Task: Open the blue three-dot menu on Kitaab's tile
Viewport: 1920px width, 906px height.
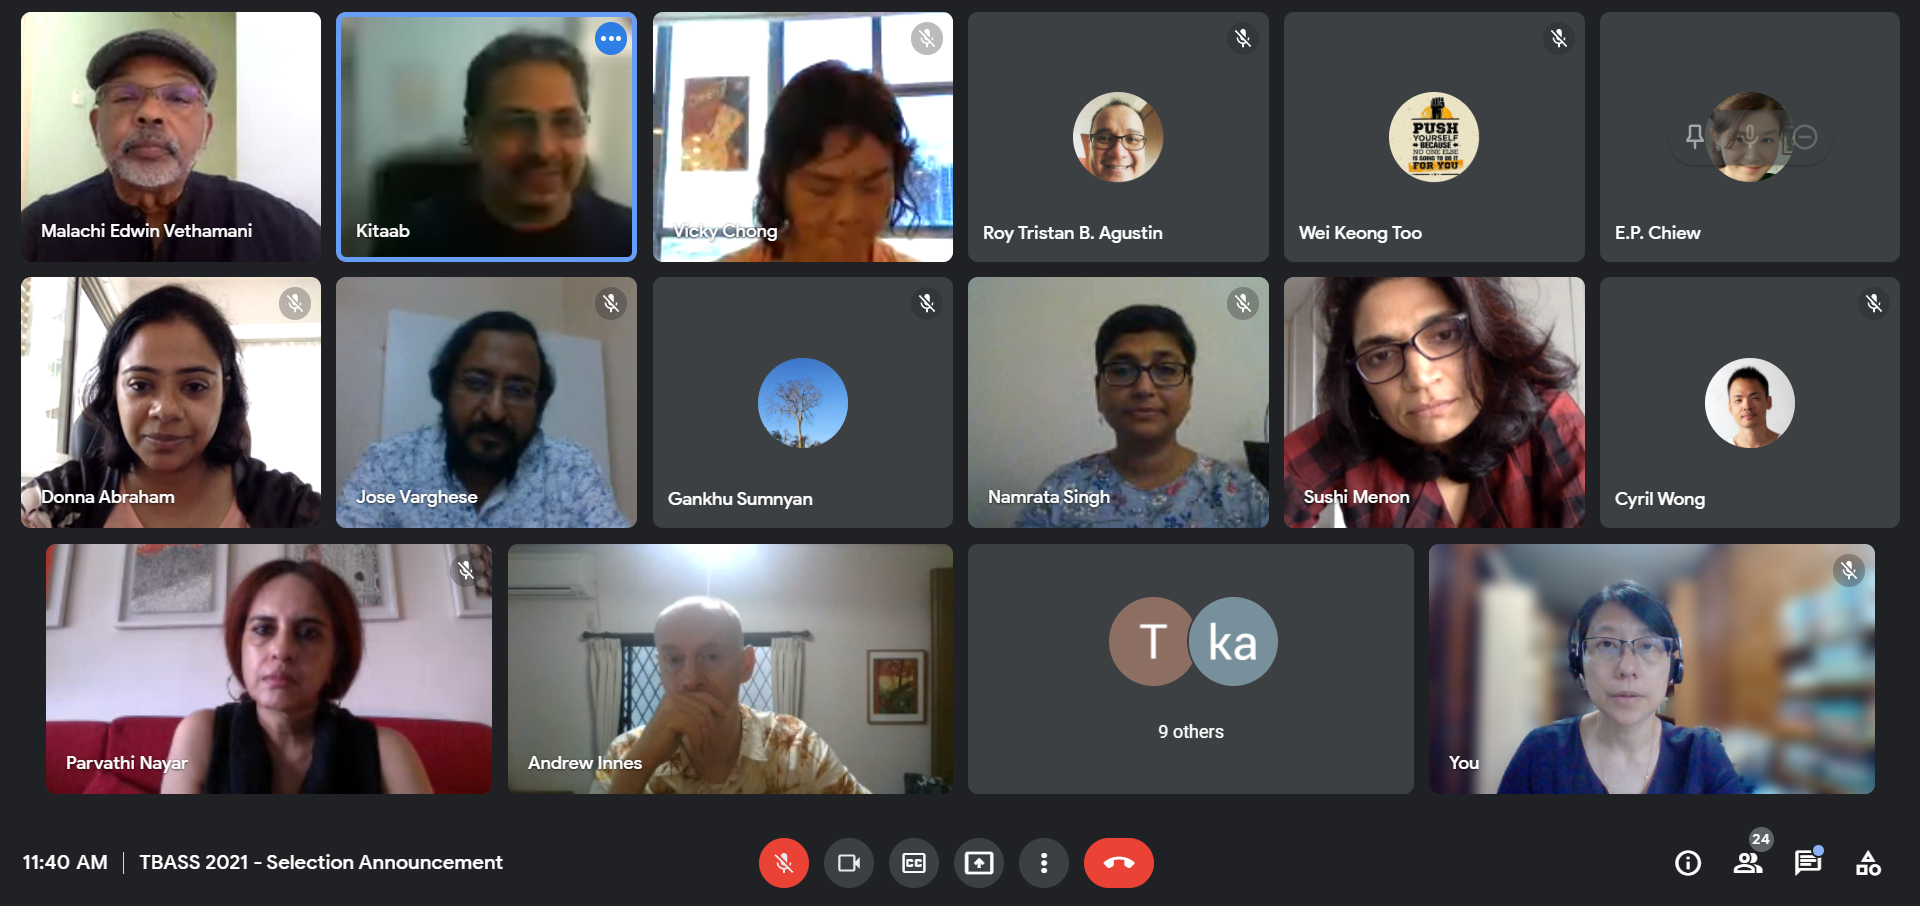Action: 611,39
